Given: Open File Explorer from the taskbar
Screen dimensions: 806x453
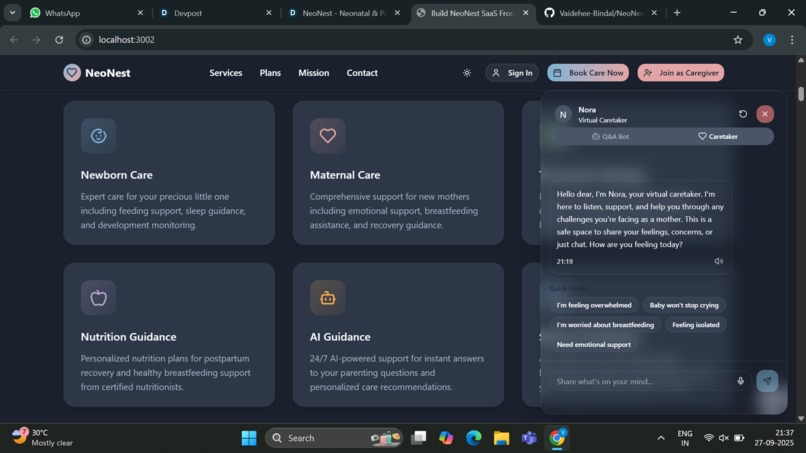Looking at the screenshot, I should pos(501,438).
